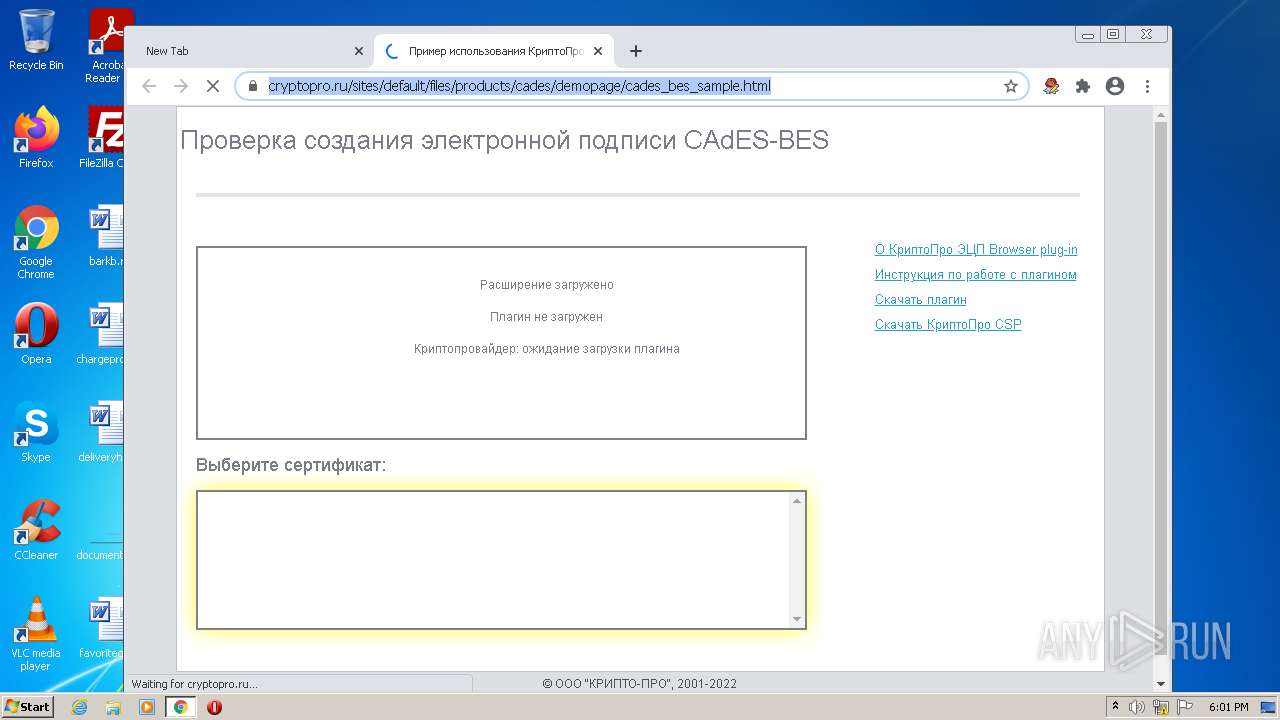Click the address bar URL
Screen dimensions: 1280x720
[519, 86]
